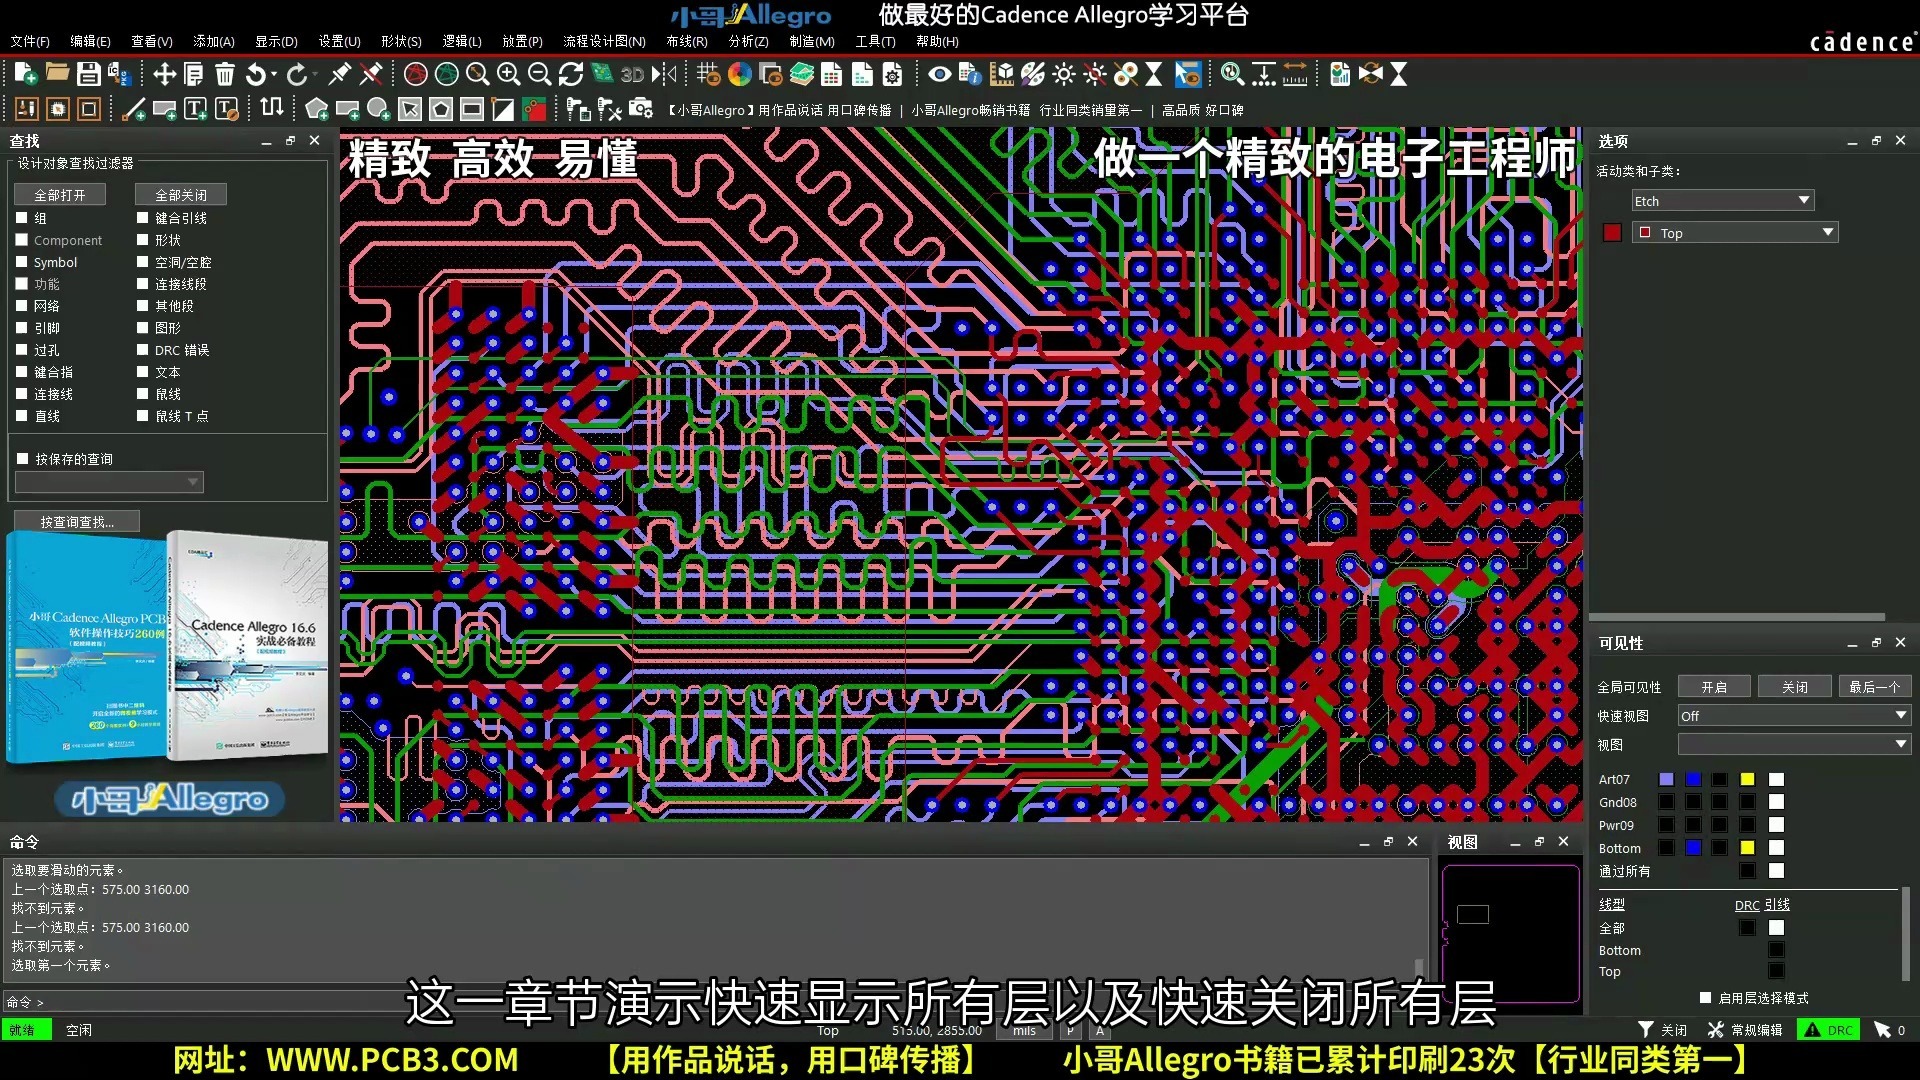
Task: Click the Undo icon
Action: point(258,74)
